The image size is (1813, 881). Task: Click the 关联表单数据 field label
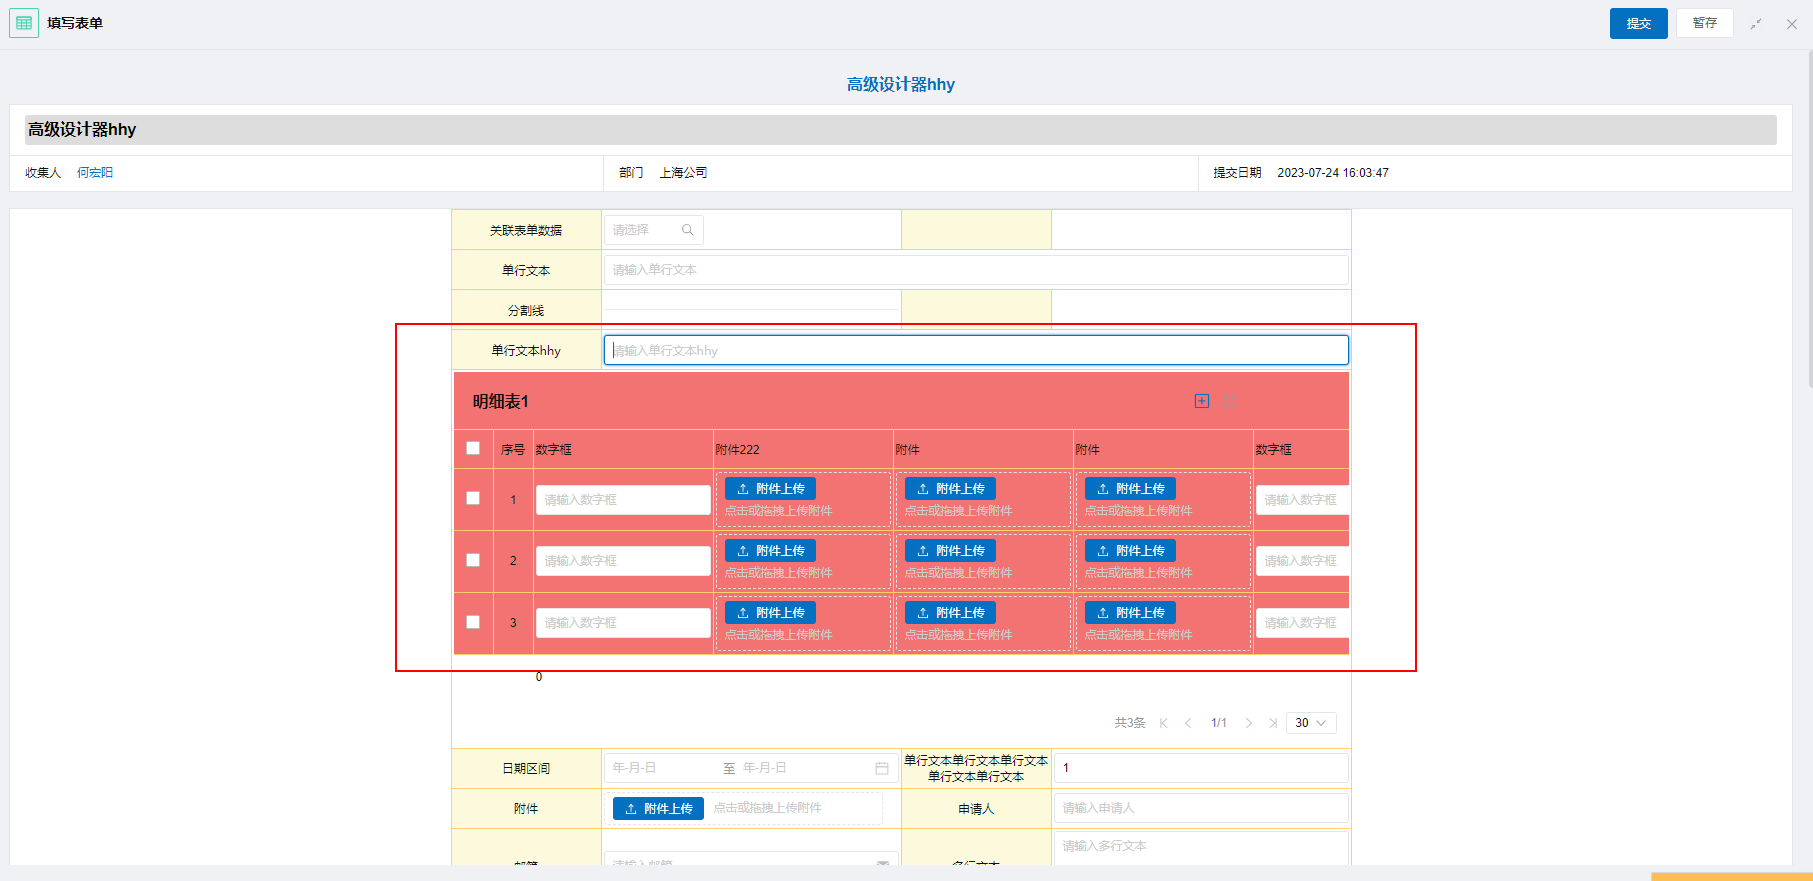point(526,231)
